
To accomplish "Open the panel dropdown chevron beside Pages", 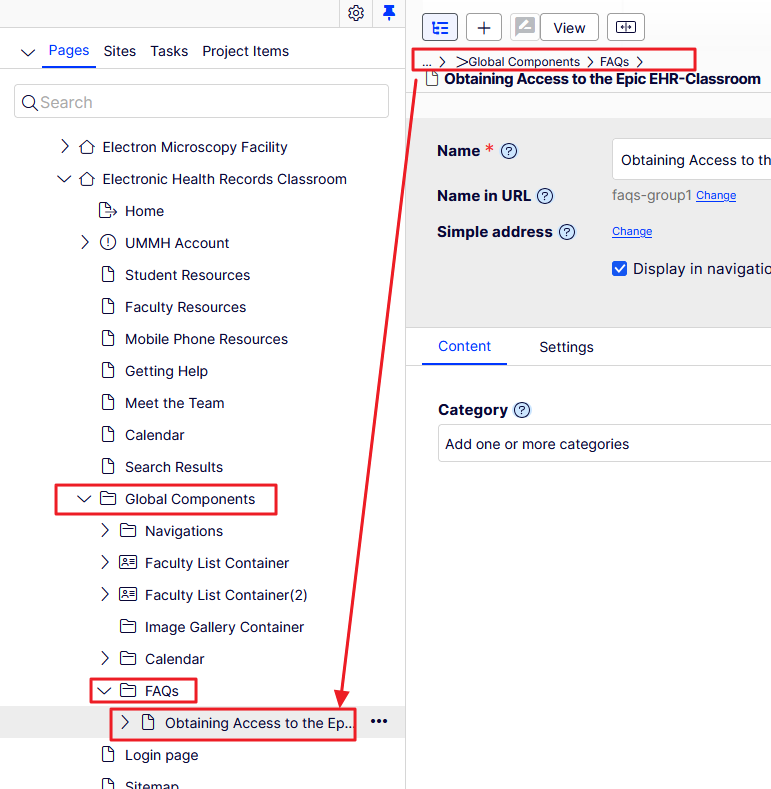I will (x=28, y=52).
